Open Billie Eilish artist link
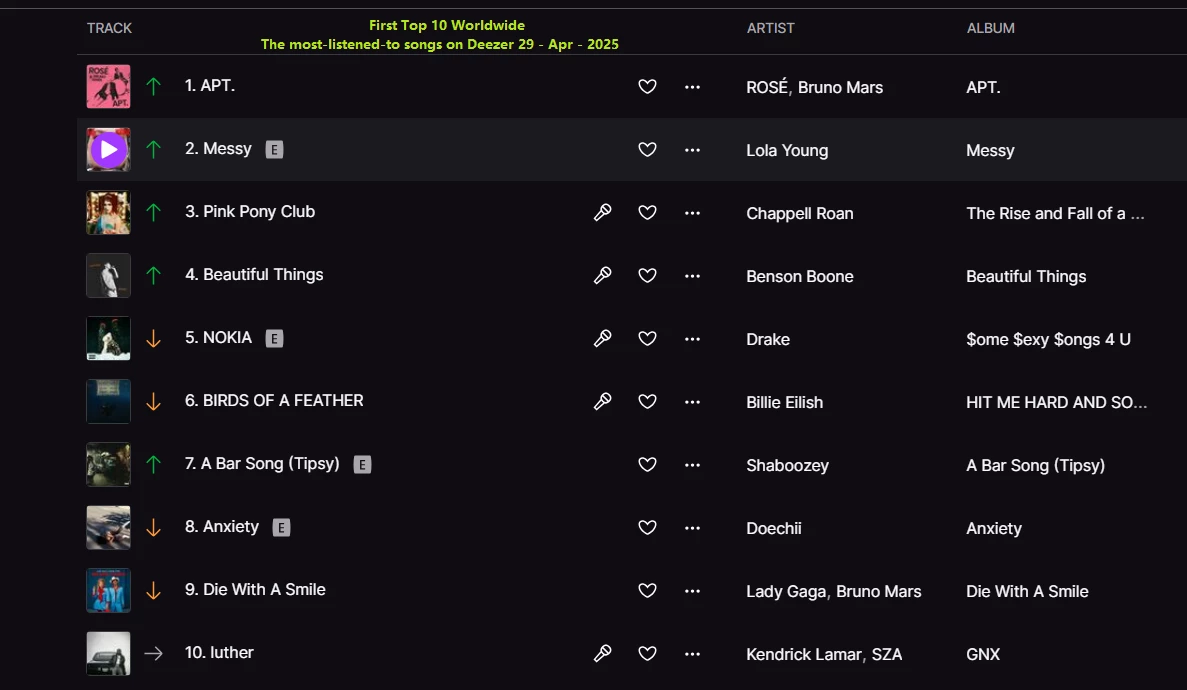The width and height of the screenshot is (1187, 690). point(784,402)
